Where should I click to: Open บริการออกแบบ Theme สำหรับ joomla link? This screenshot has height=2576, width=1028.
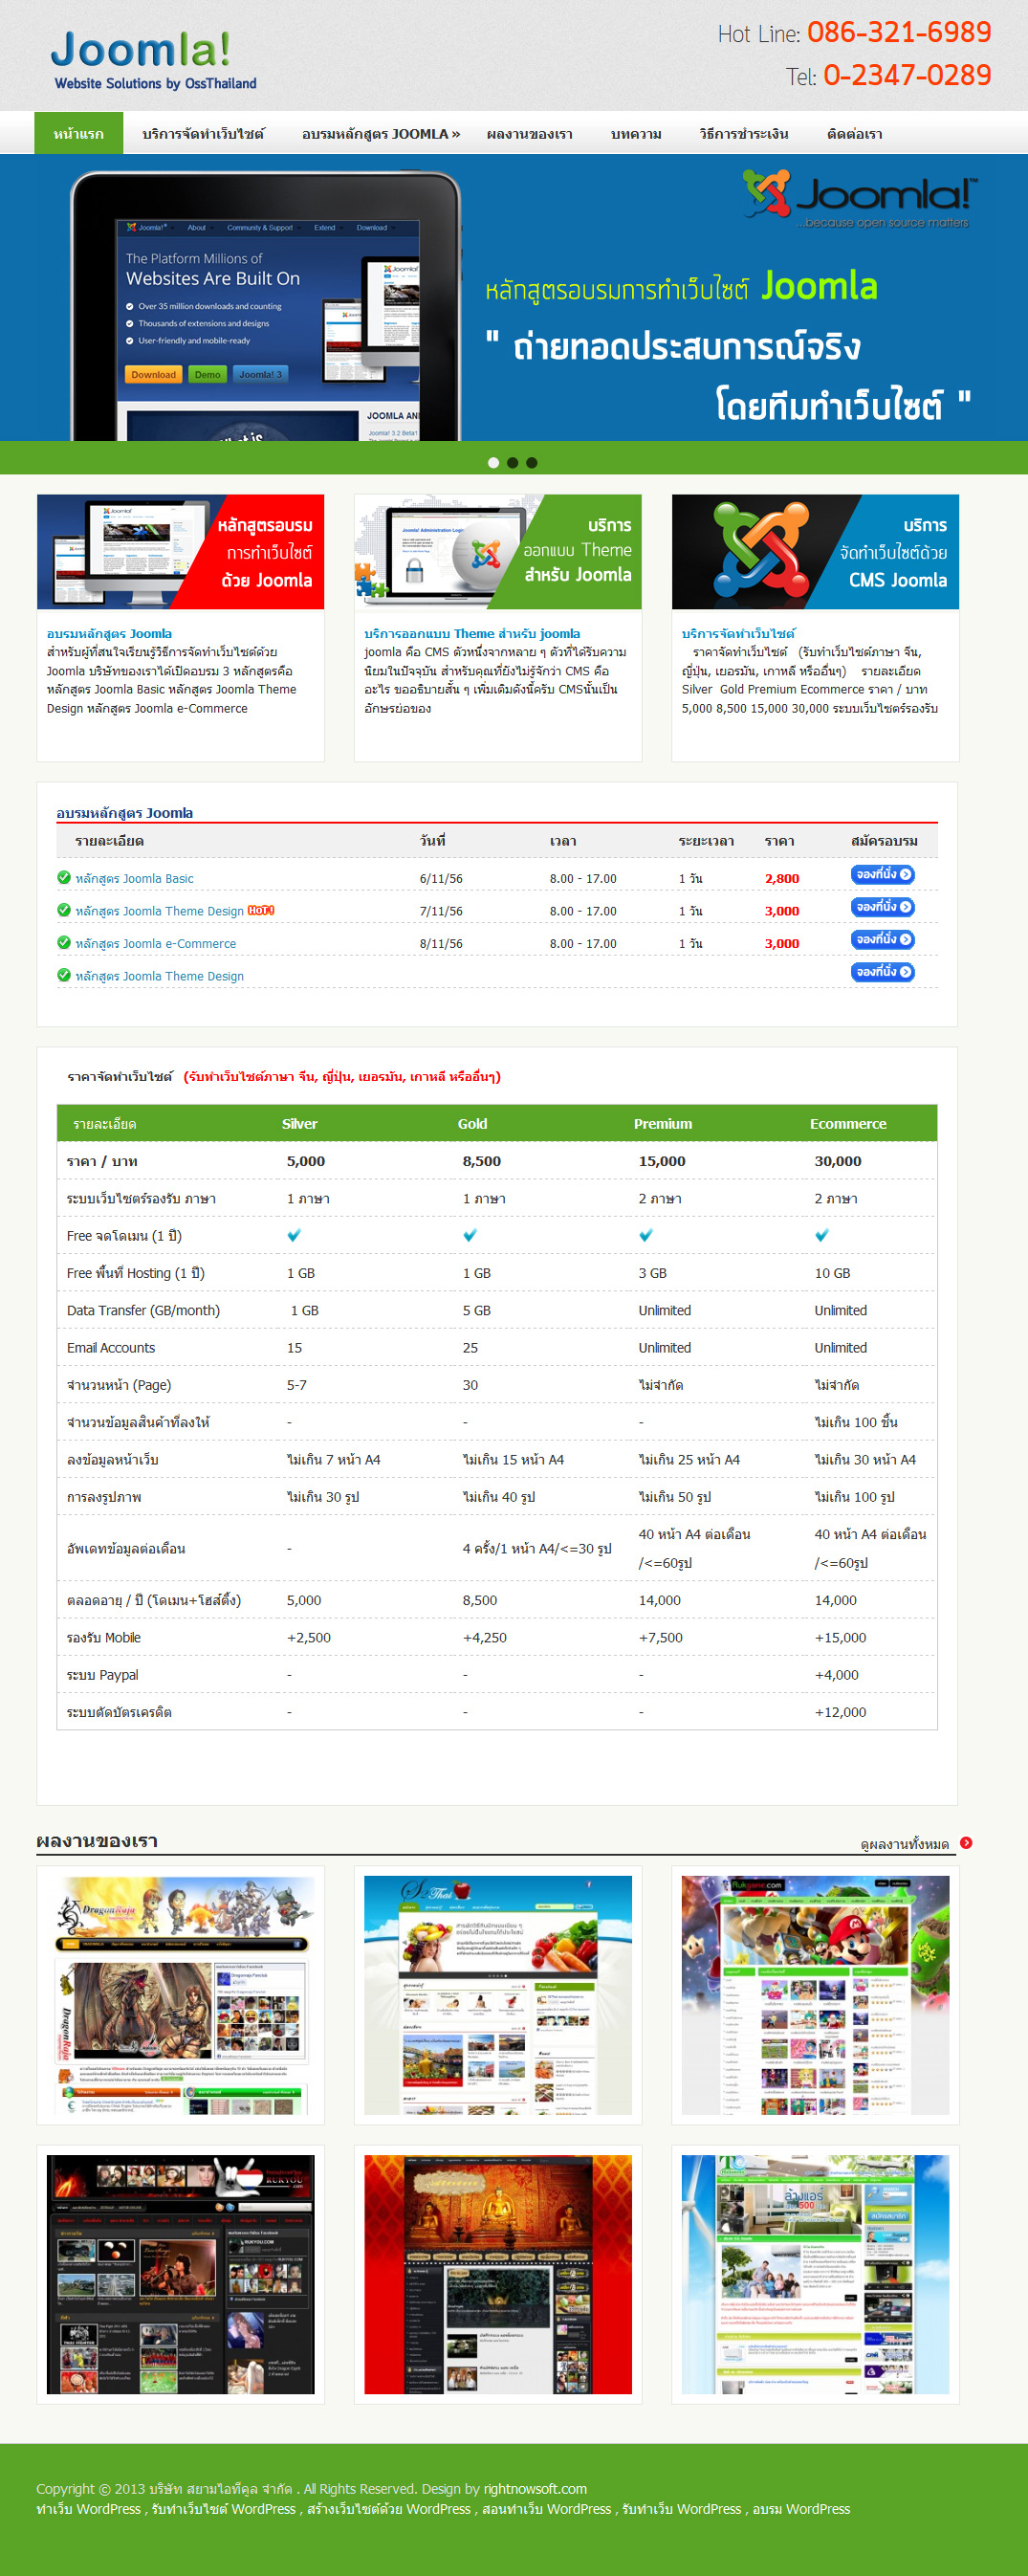coord(472,633)
